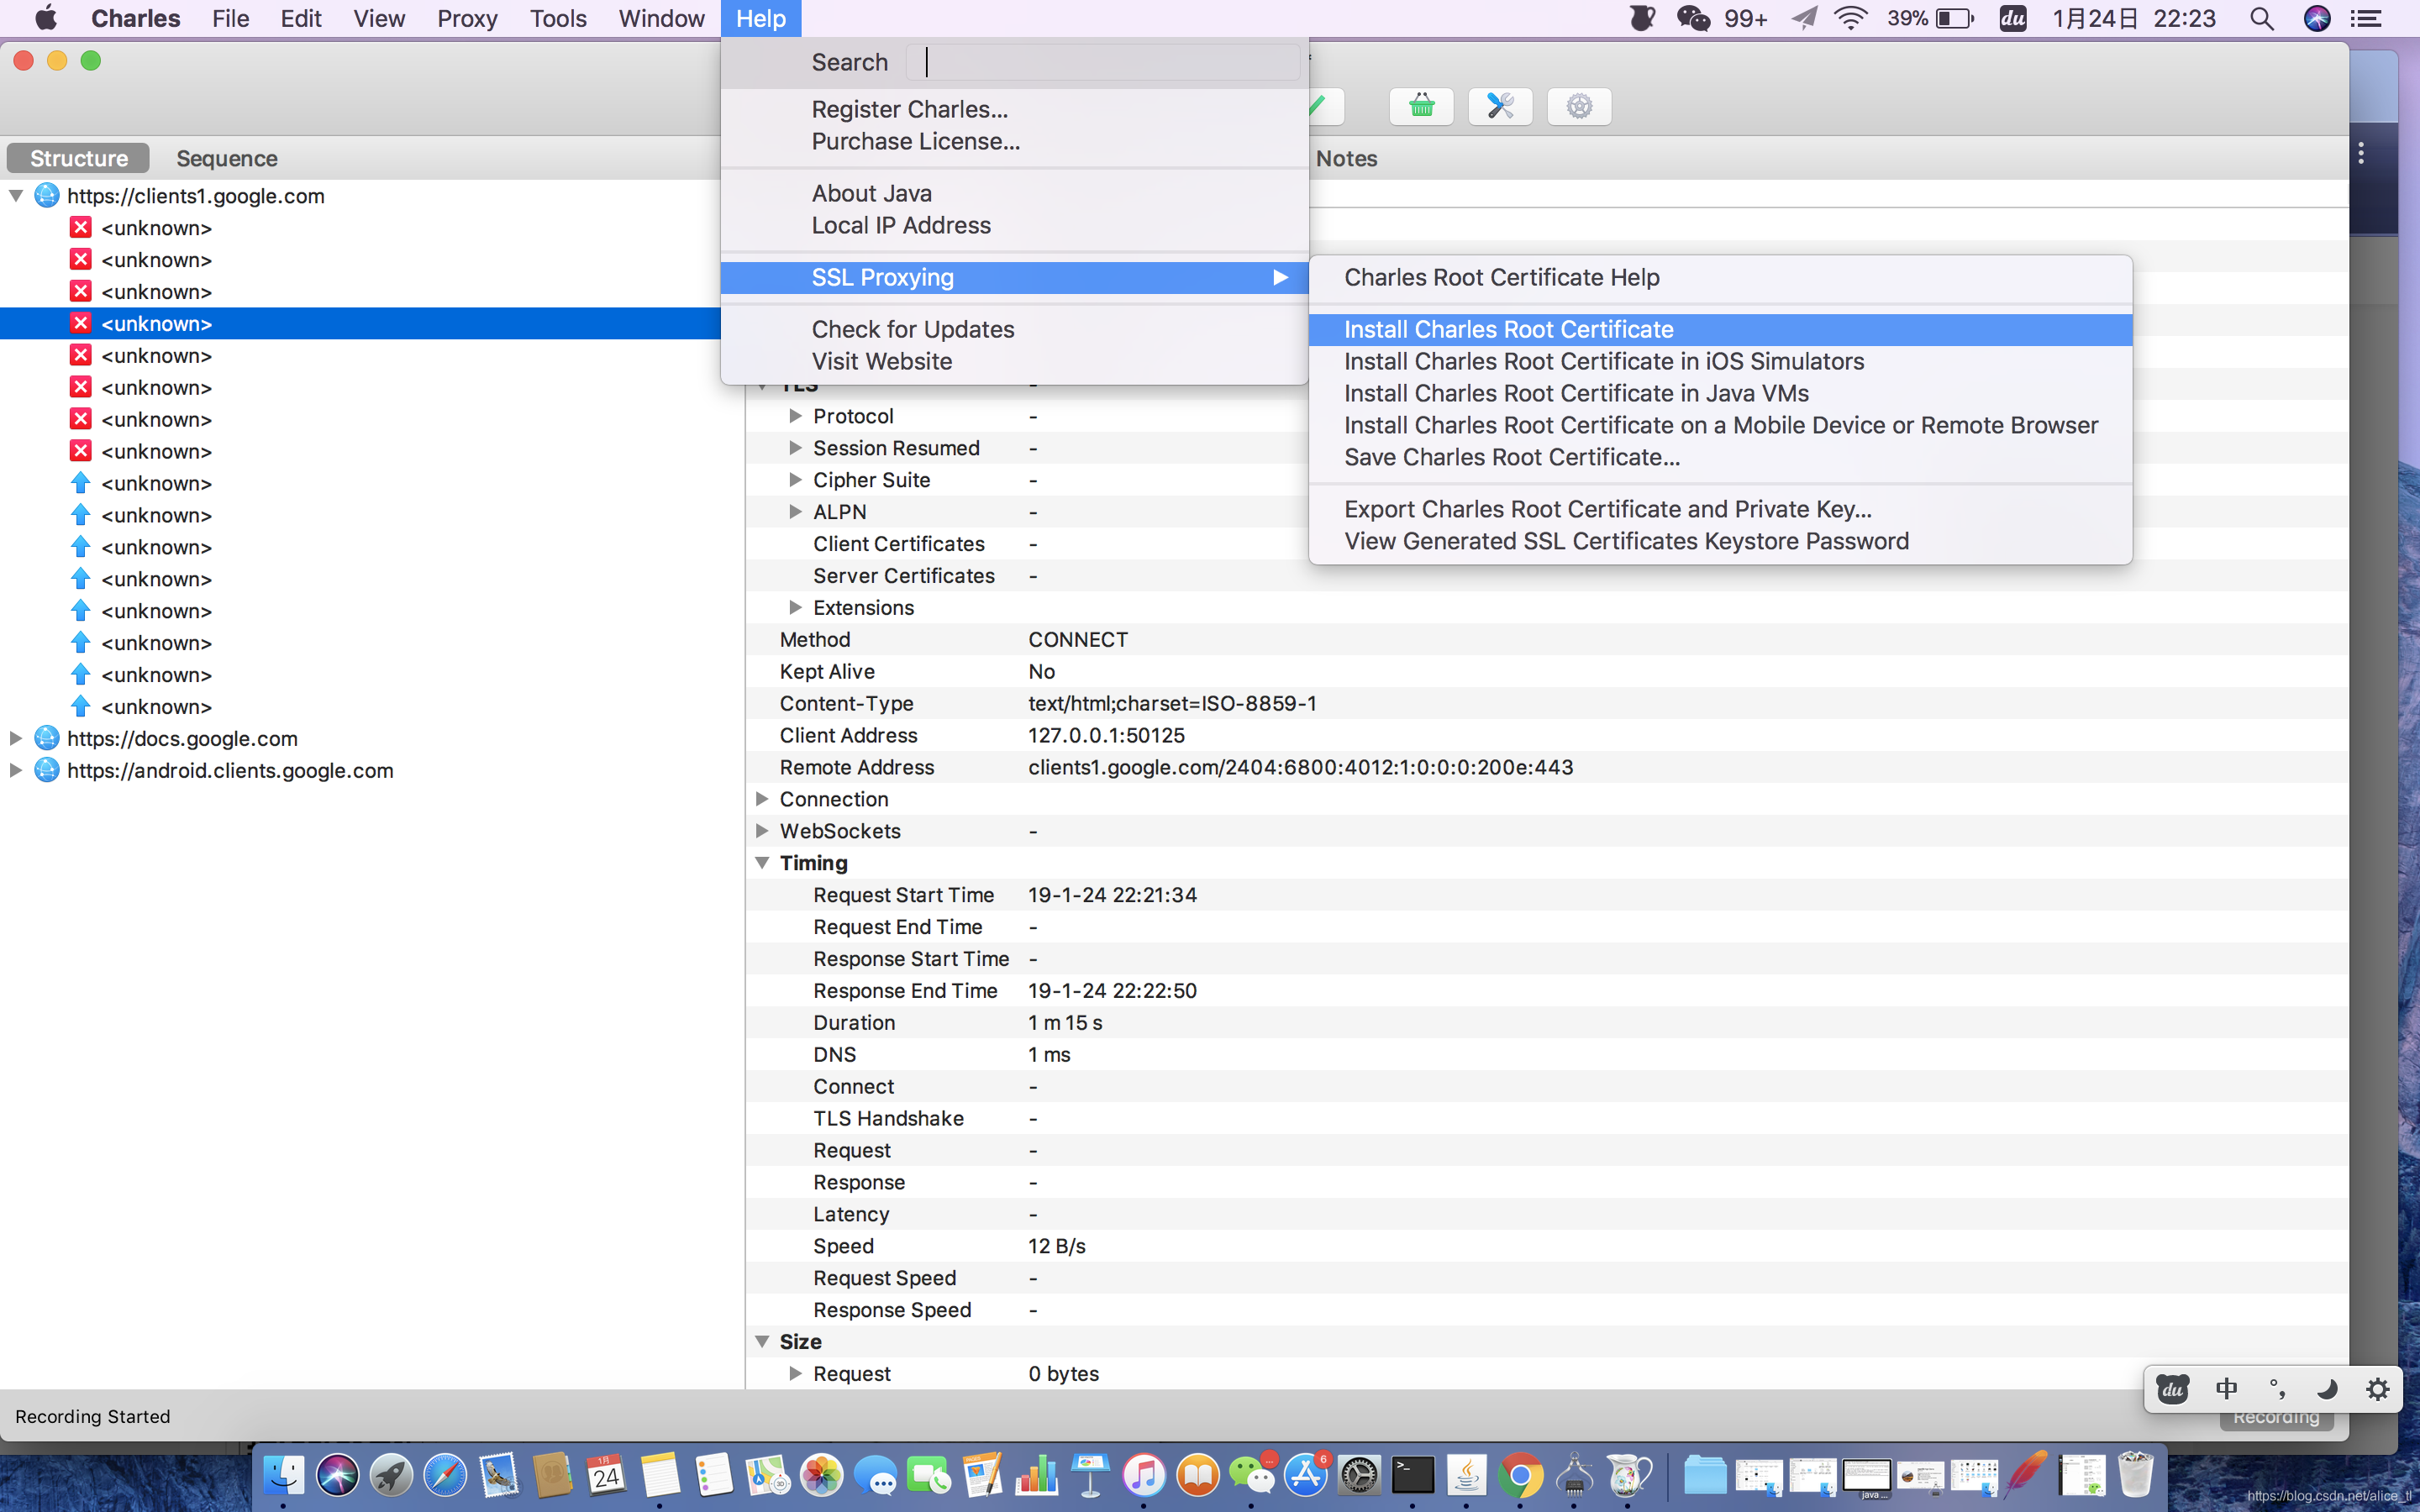Expand the Connection section
This screenshot has width=2420, height=1512.
762,799
